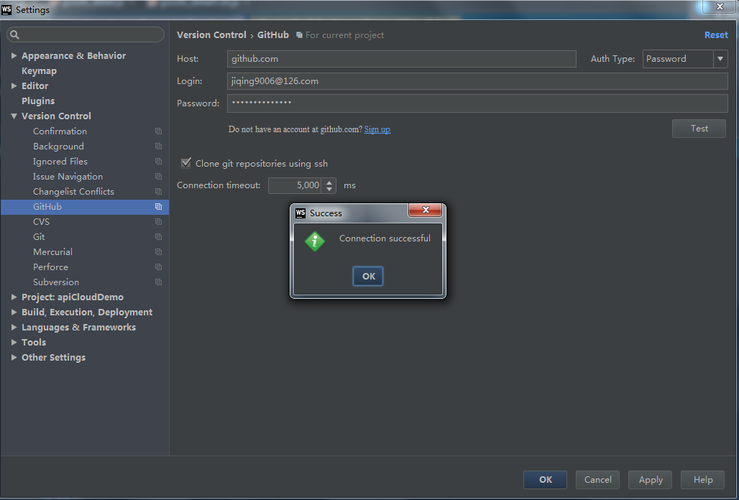Click the project-level icon beside Perforce
This screenshot has width=739, height=500.
tap(158, 267)
